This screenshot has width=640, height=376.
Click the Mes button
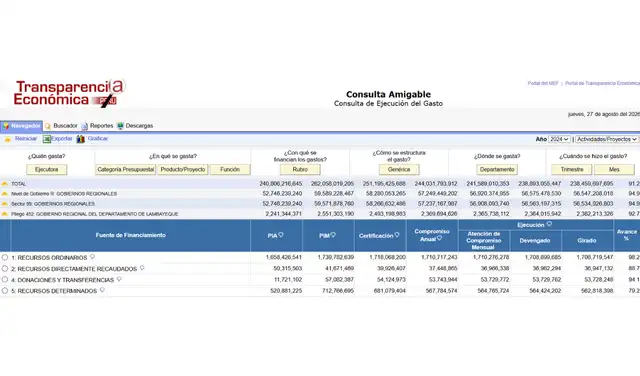click(x=614, y=169)
